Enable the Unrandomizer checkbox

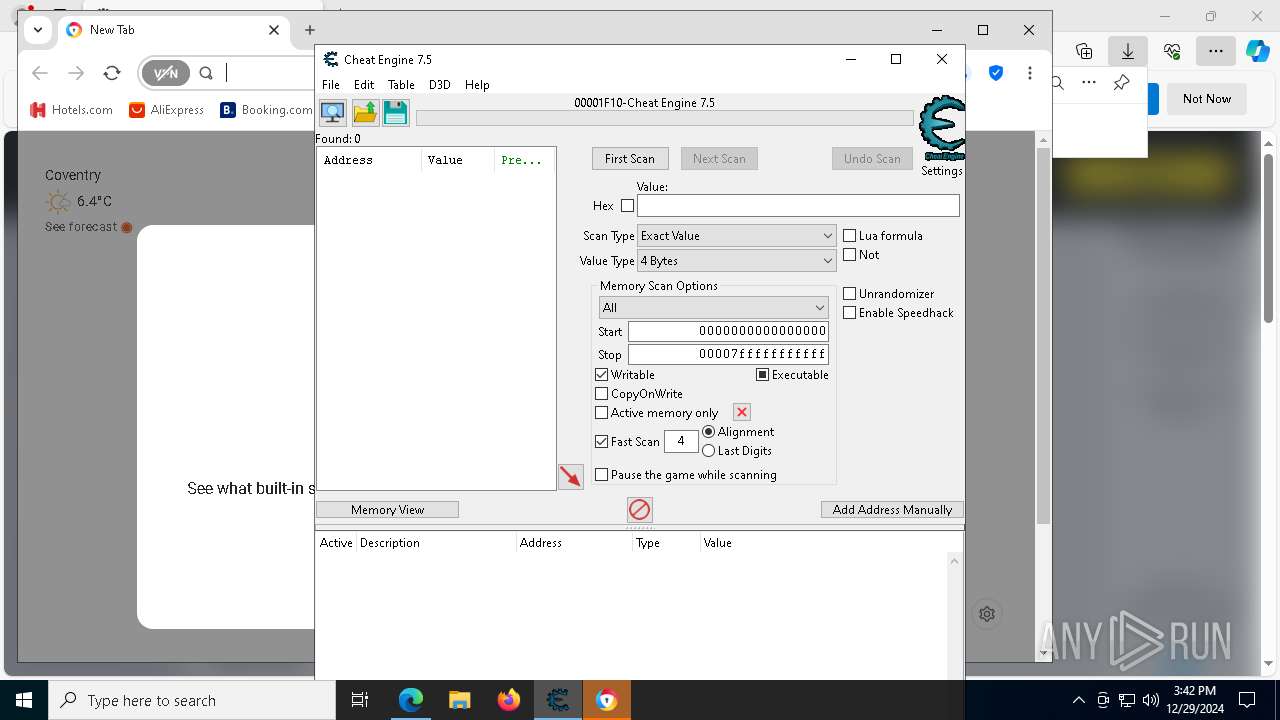pos(850,294)
